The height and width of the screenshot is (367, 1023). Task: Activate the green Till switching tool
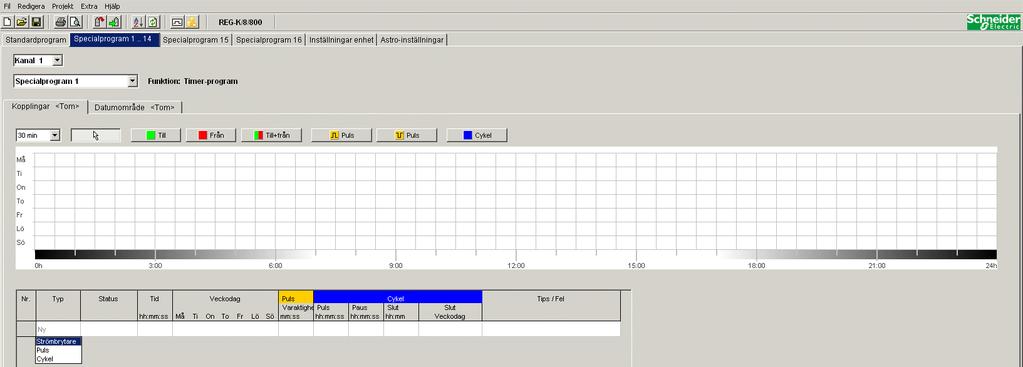156,136
